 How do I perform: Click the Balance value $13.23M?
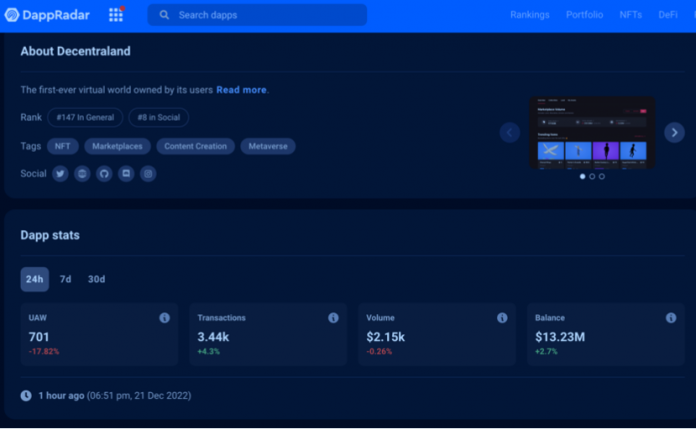coord(560,337)
